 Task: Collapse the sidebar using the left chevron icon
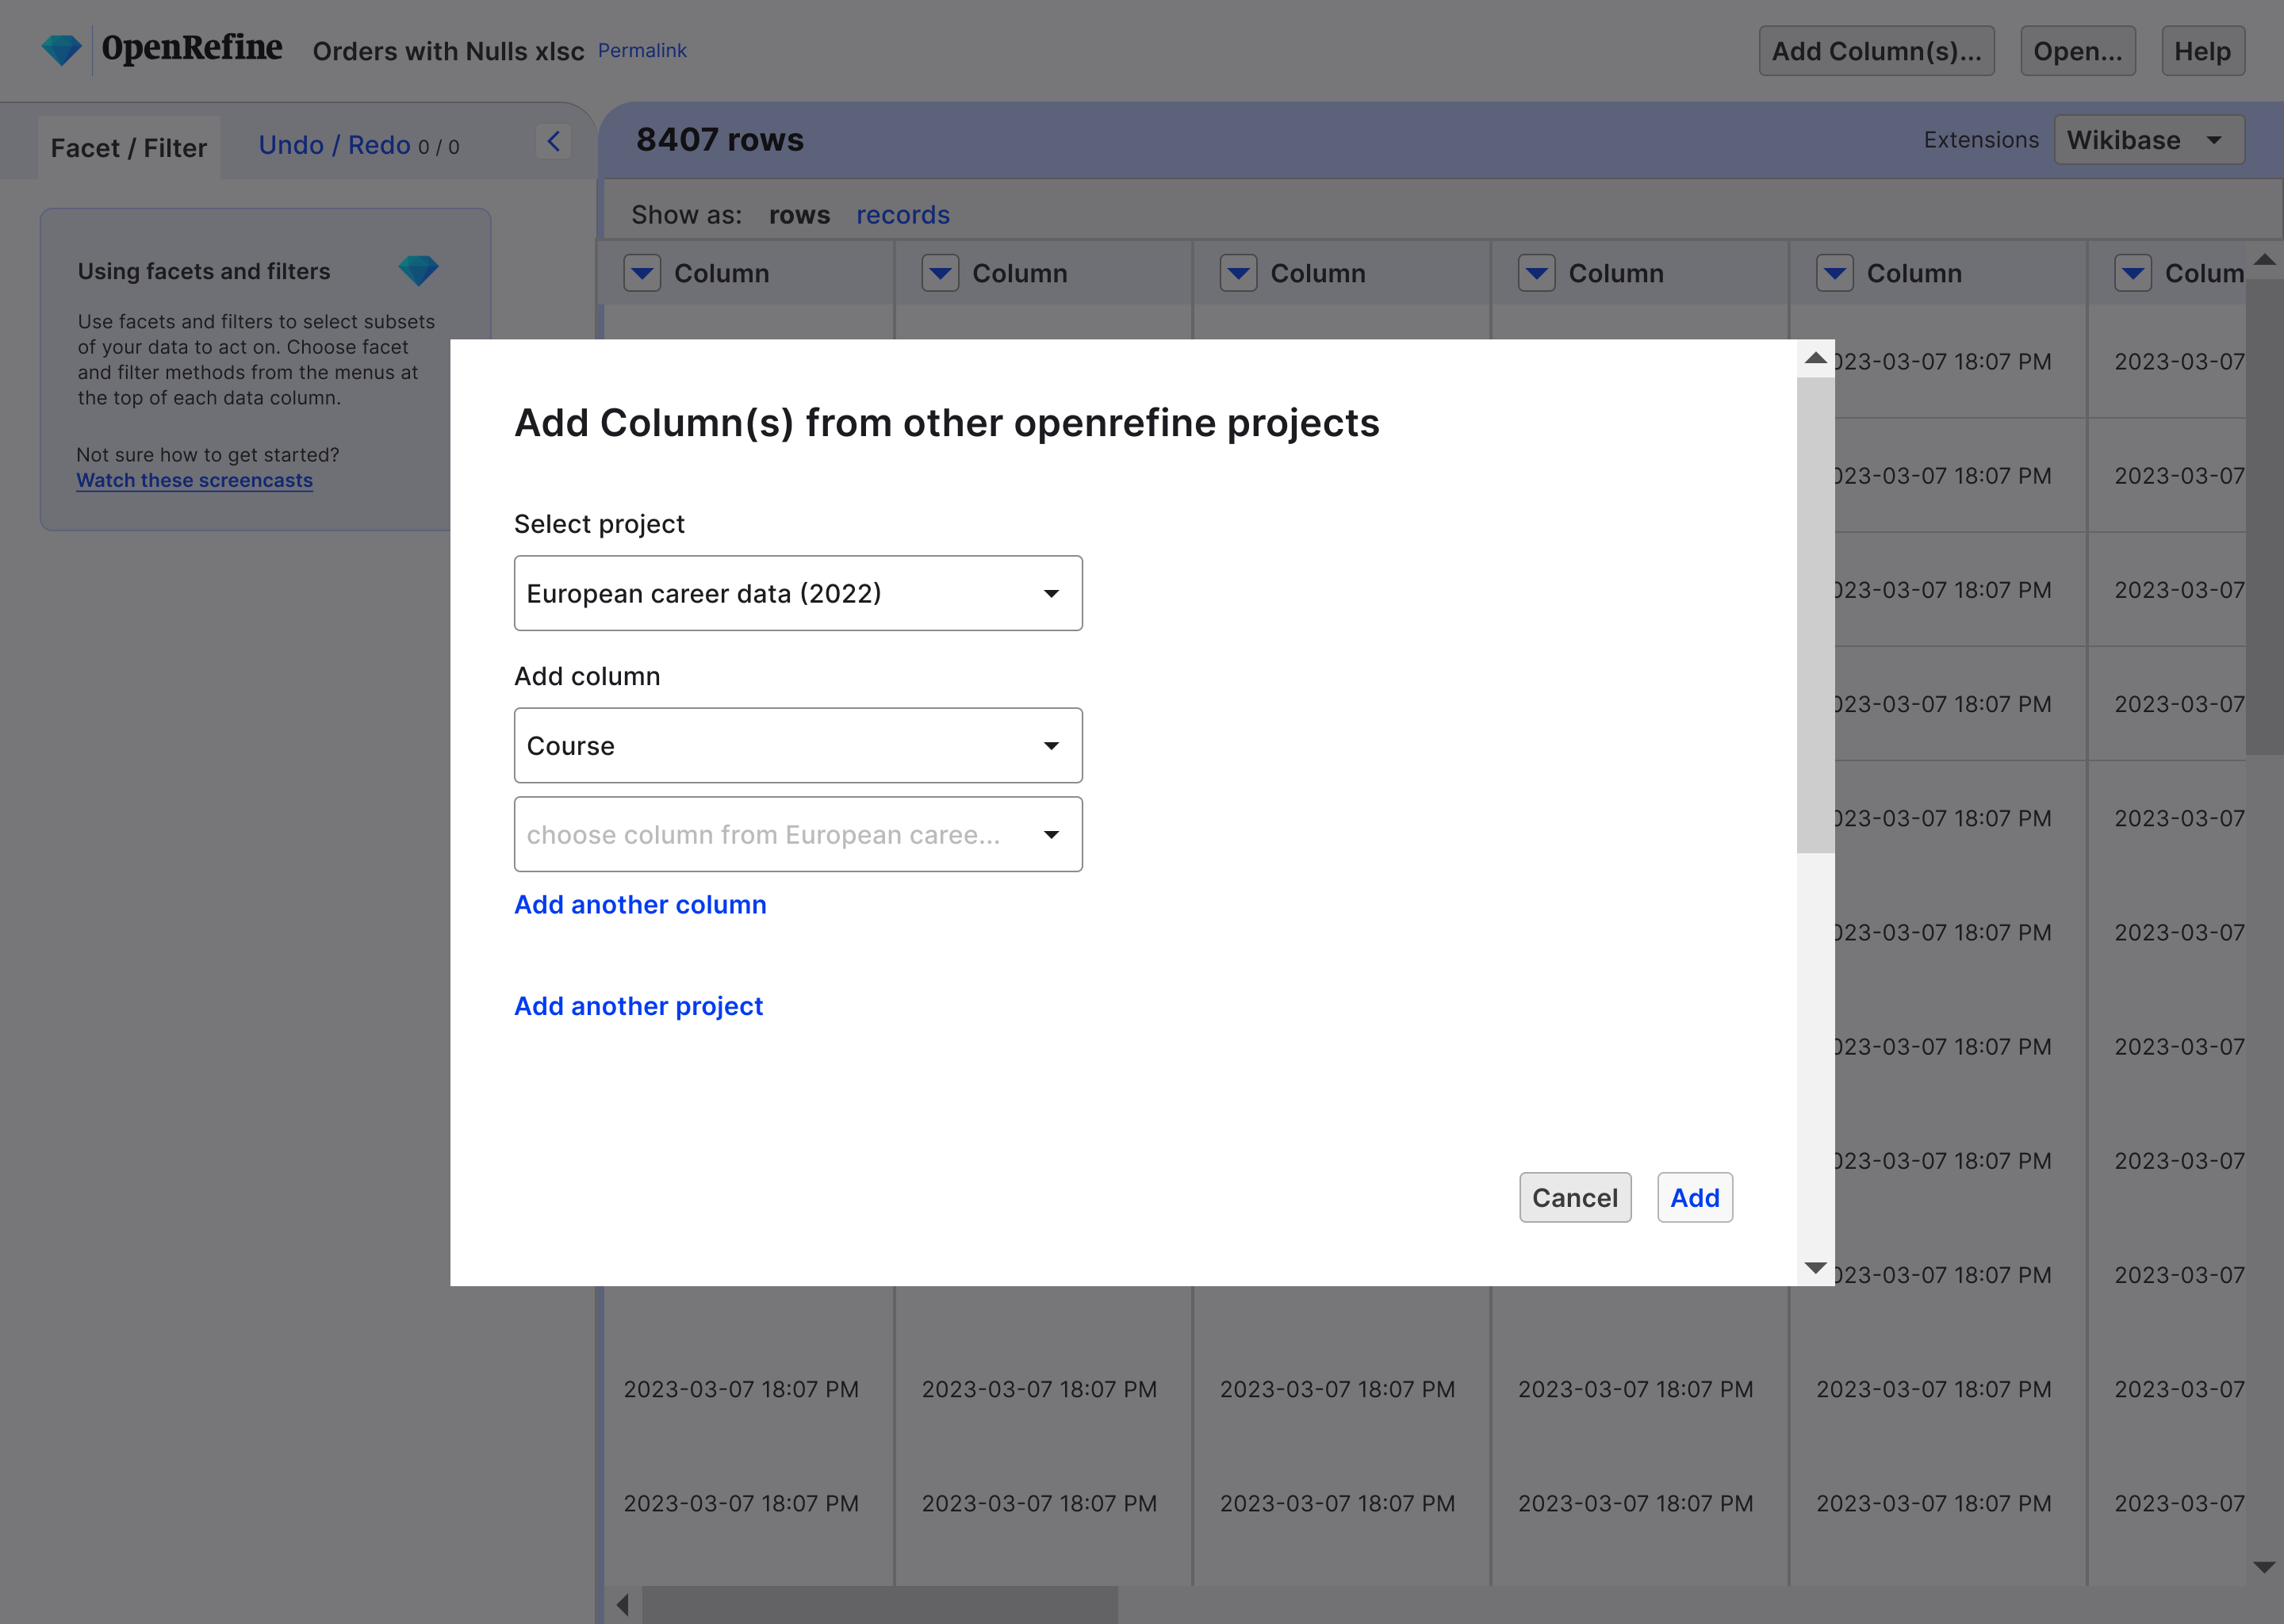click(x=554, y=141)
